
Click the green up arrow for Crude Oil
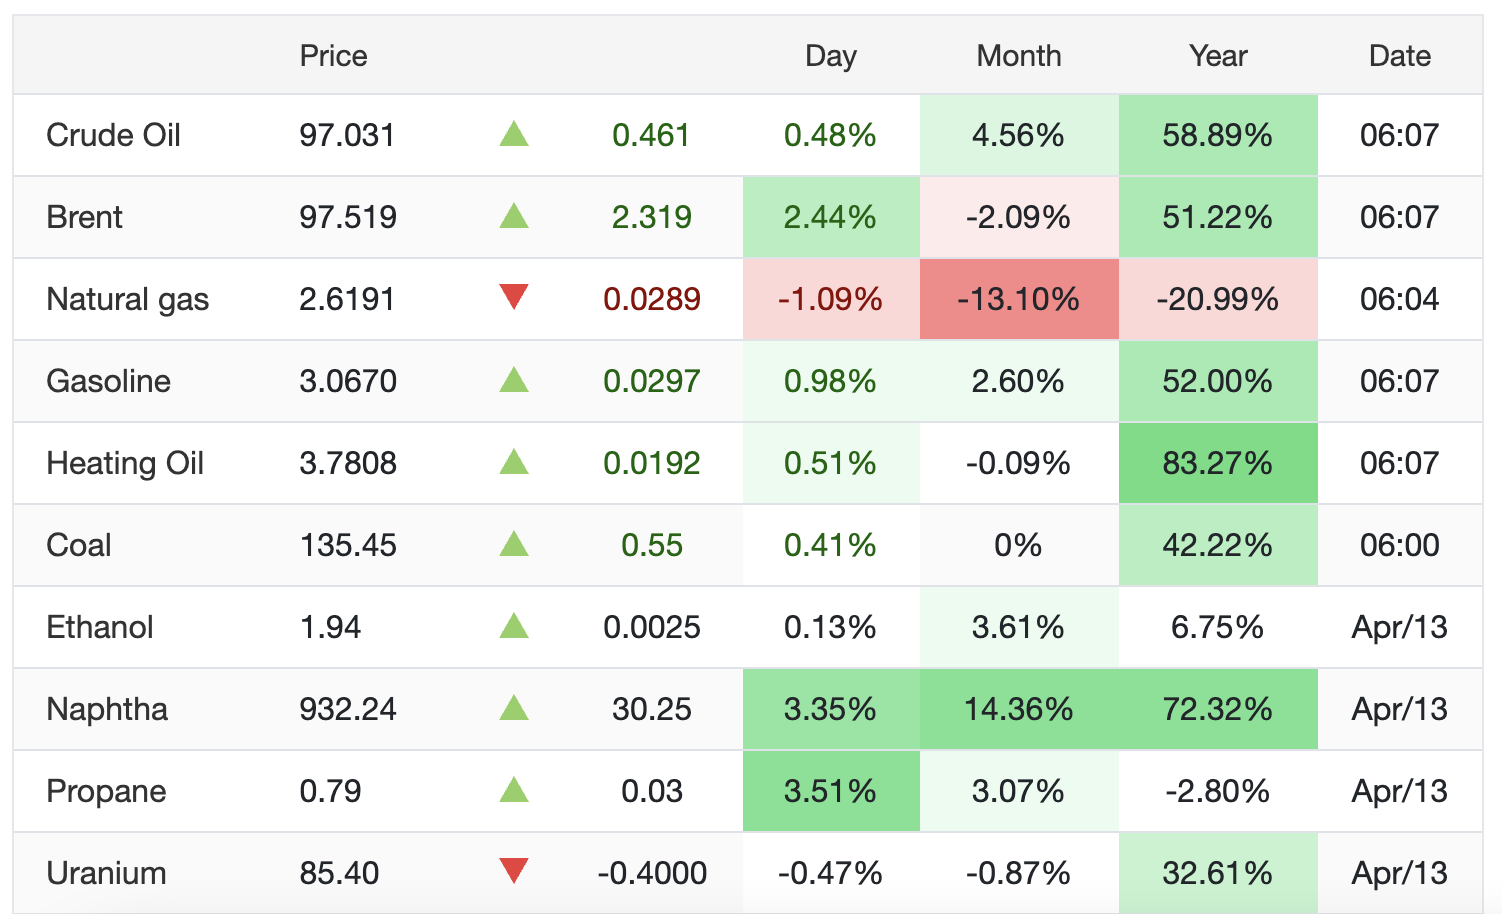[513, 134]
